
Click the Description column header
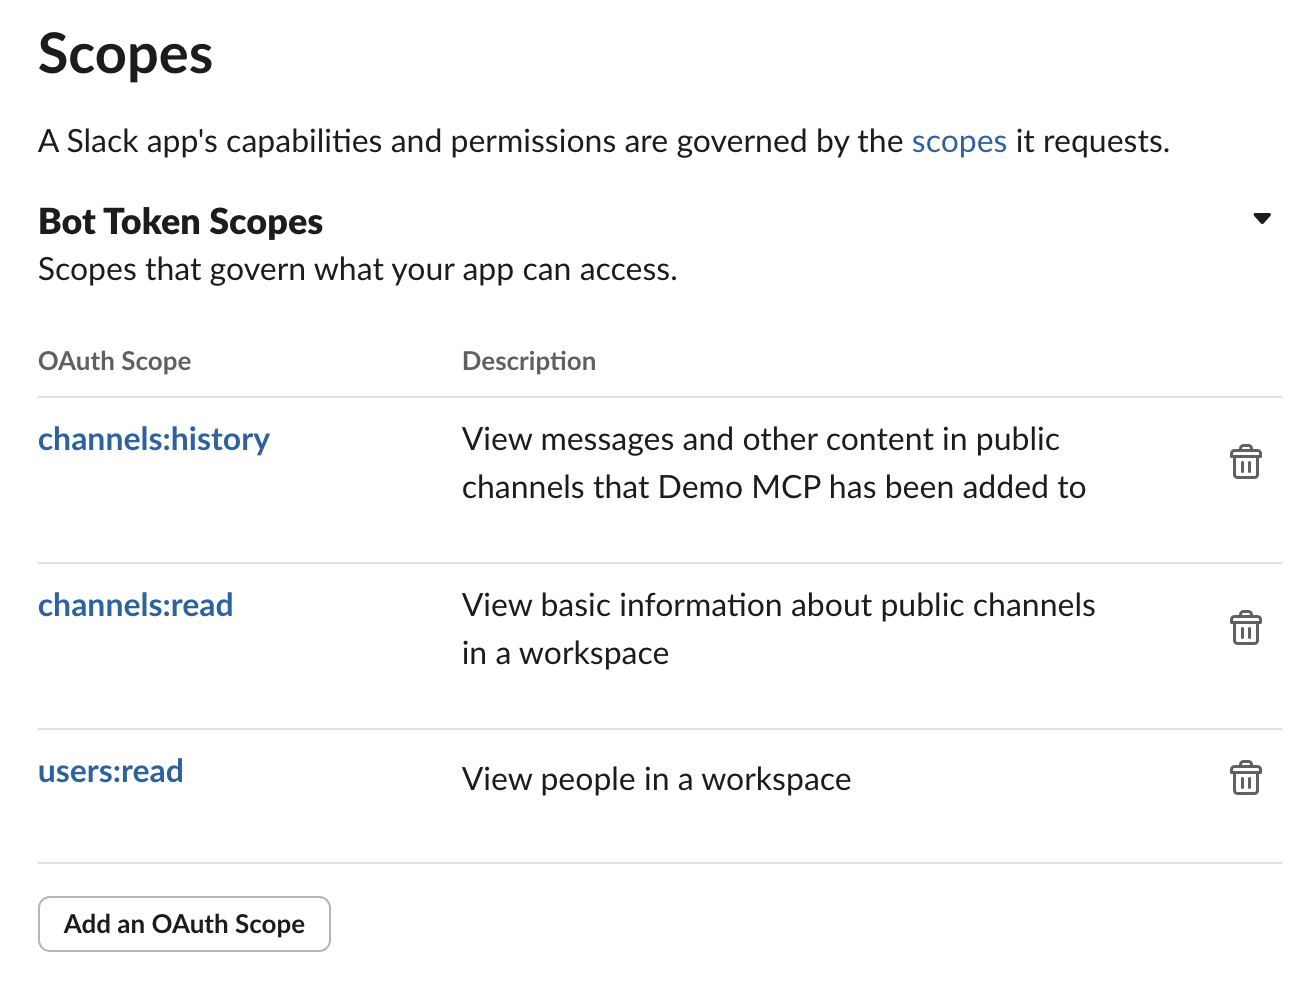point(528,361)
